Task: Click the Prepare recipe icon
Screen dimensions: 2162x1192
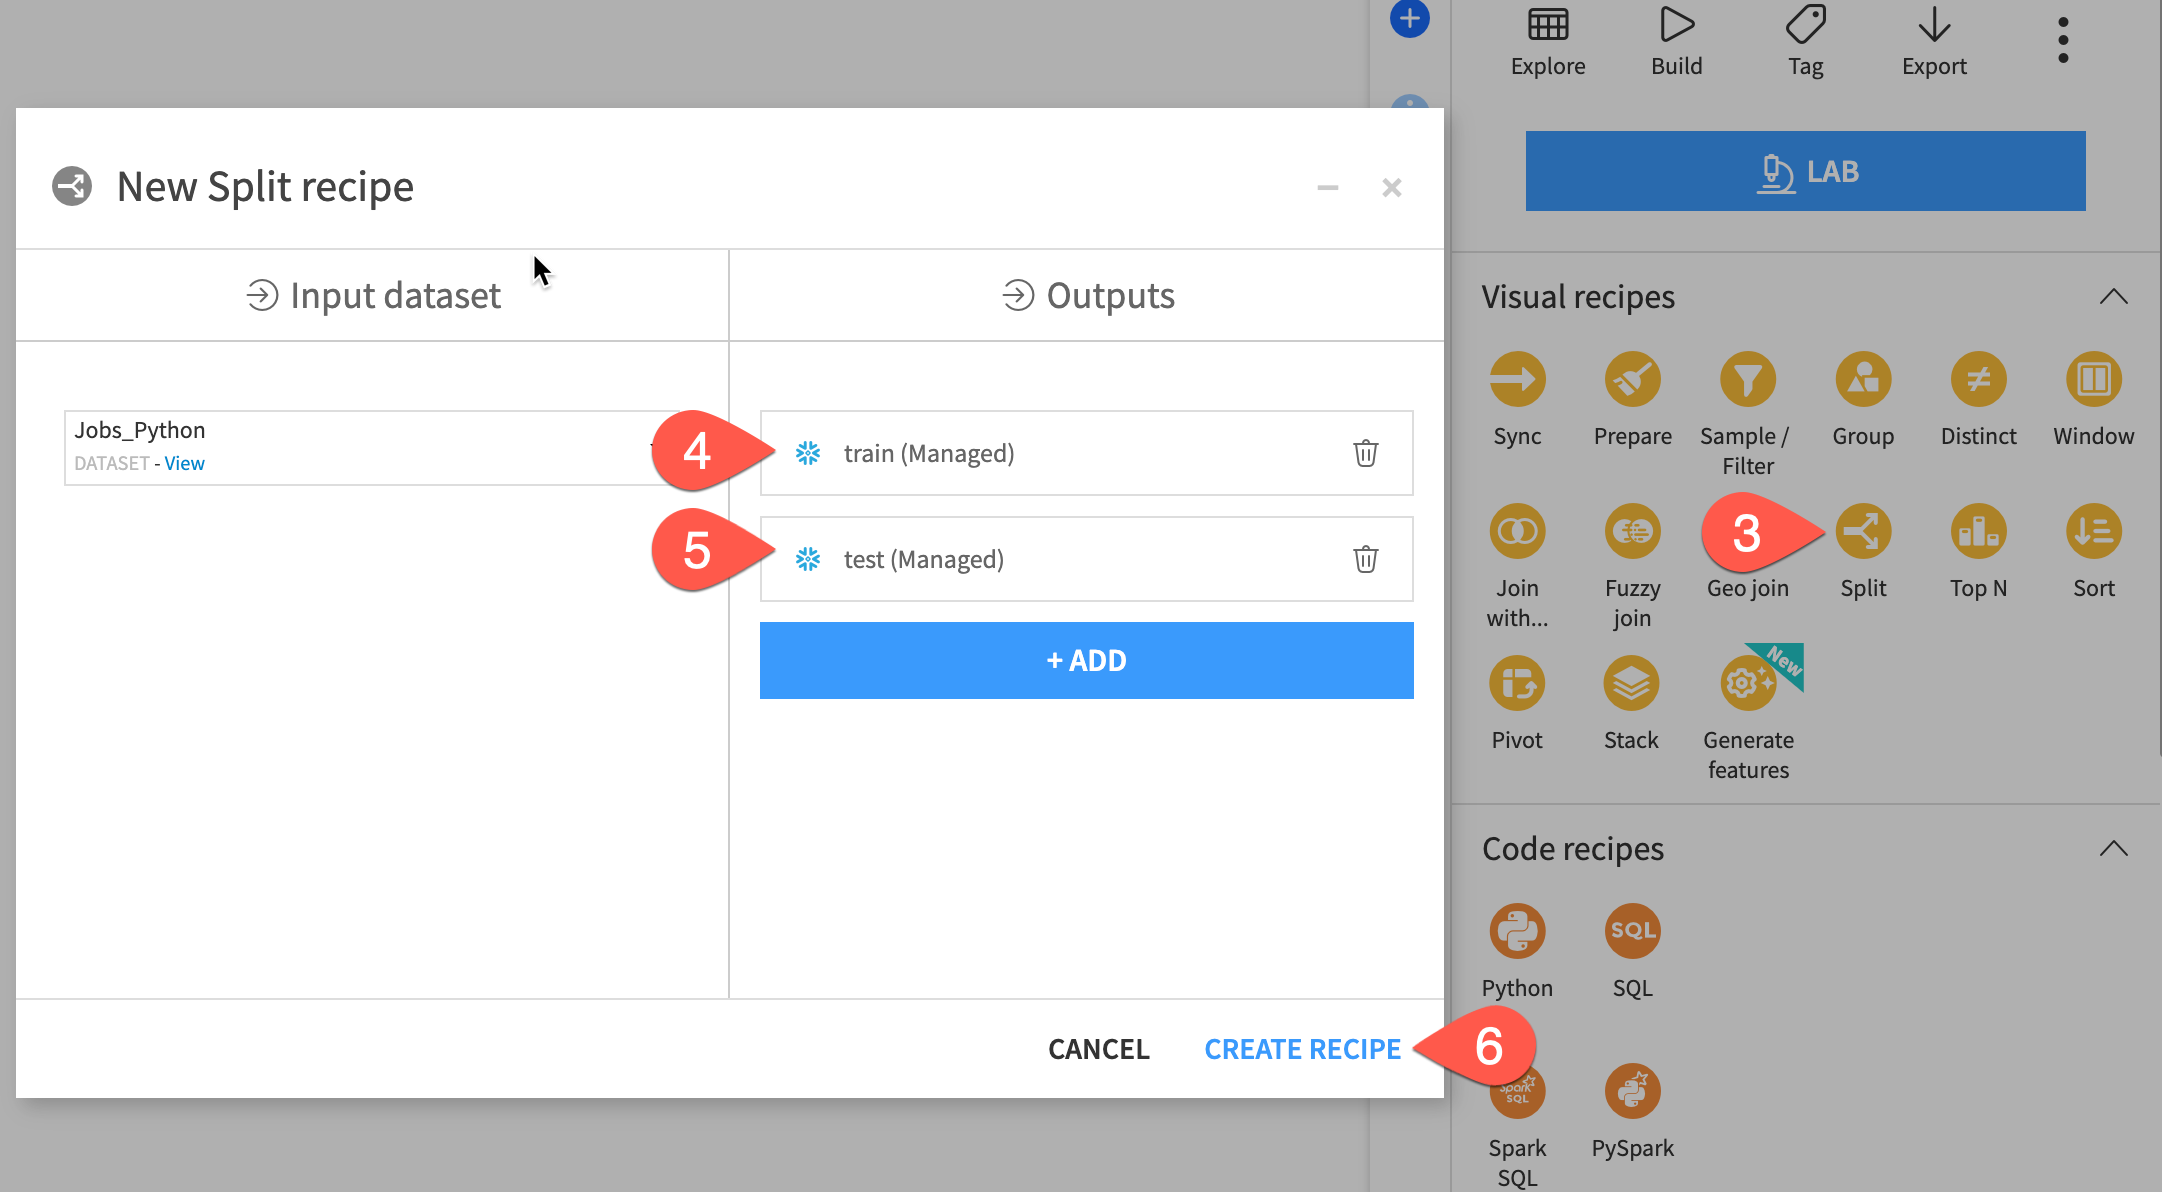Action: (x=1632, y=380)
